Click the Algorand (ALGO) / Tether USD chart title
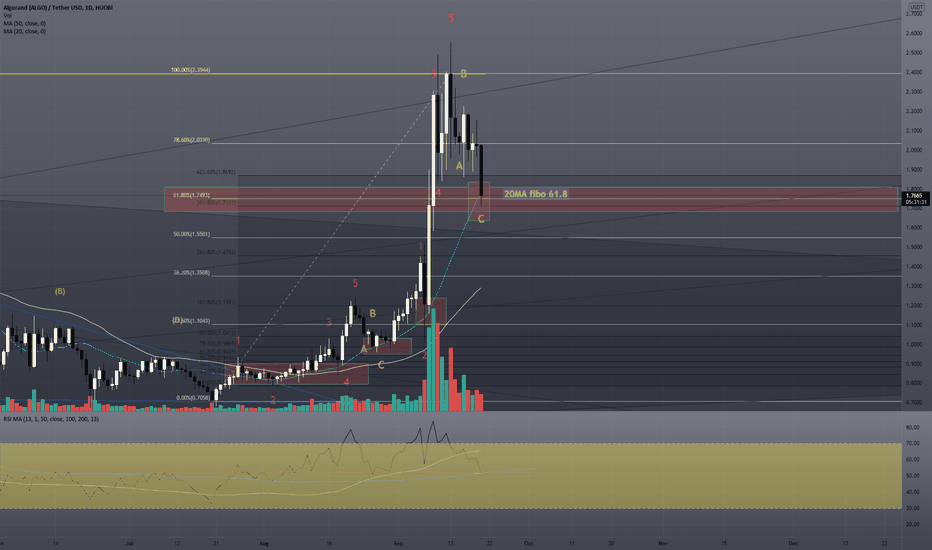The height and width of the screenshot is (550, 932). coord(58,8)
